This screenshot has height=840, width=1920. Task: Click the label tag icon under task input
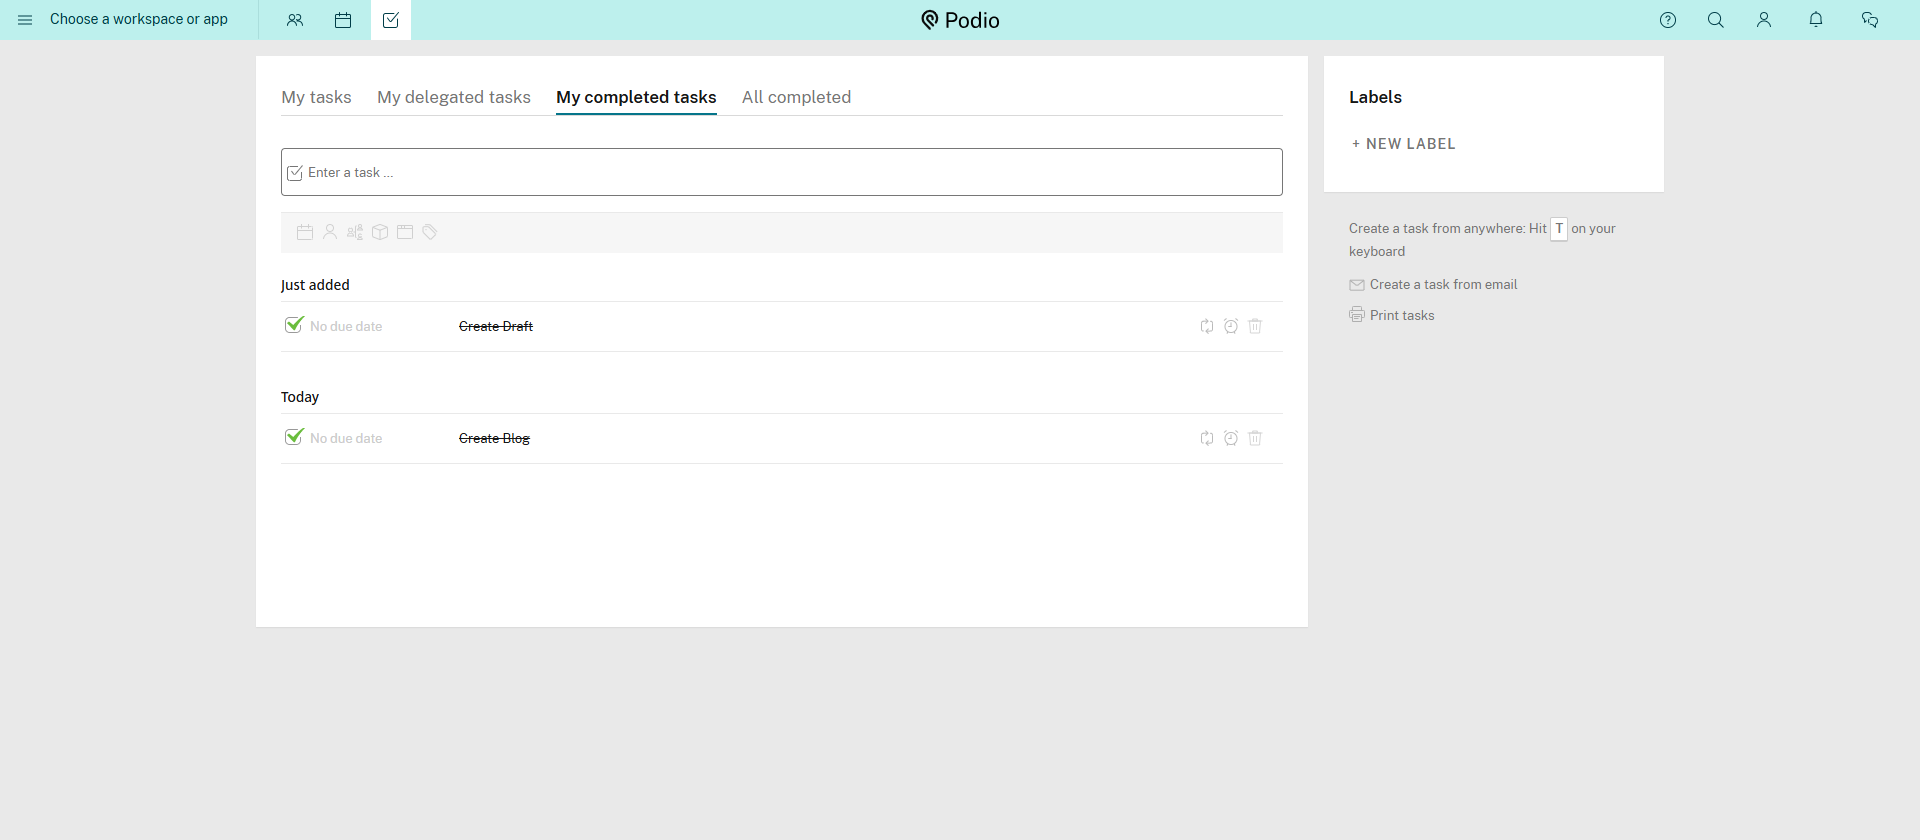point(430,232)
